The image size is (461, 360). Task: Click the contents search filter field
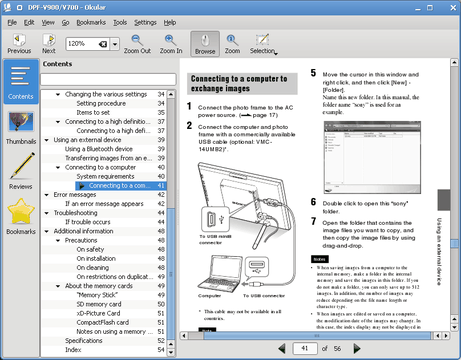(x=108, y=80)
